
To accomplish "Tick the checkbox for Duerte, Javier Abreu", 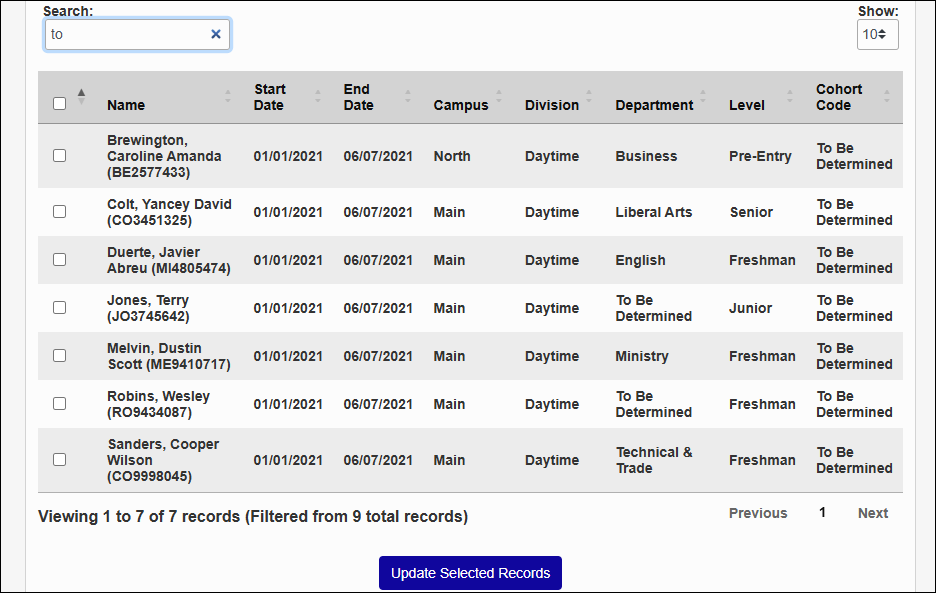I will click(59, 260).
